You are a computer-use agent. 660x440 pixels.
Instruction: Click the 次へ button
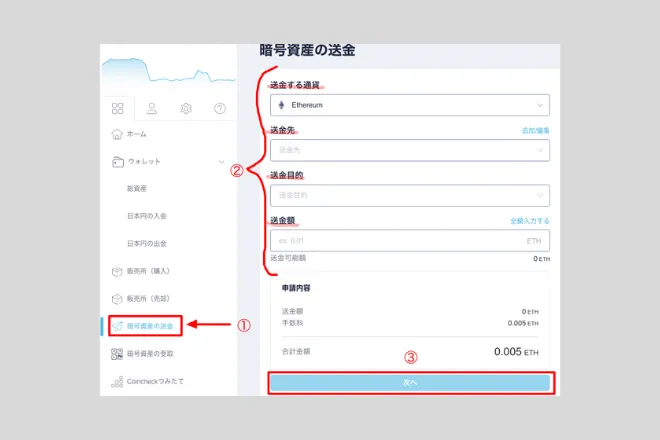click(x=410, y=383)
